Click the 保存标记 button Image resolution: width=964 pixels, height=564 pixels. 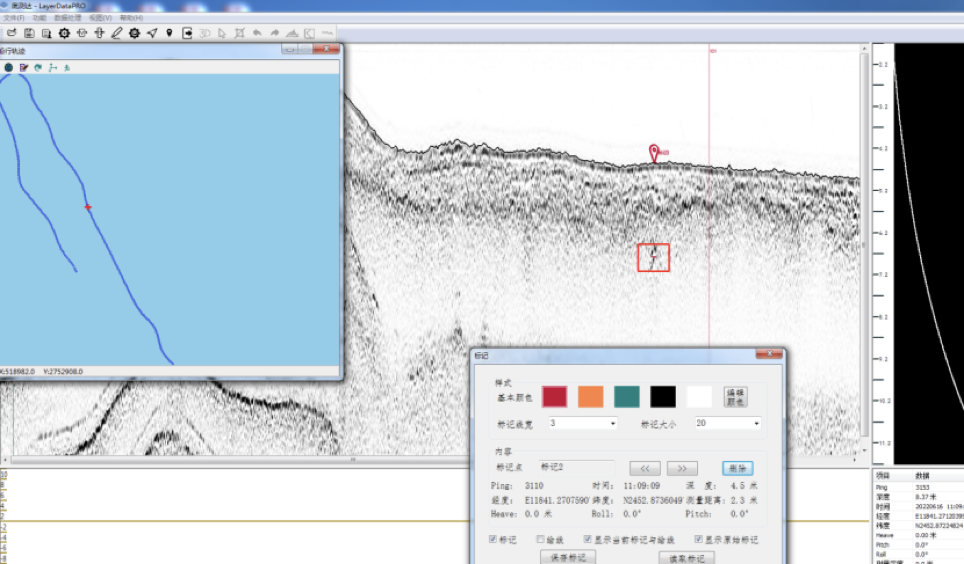click(567, 557)
